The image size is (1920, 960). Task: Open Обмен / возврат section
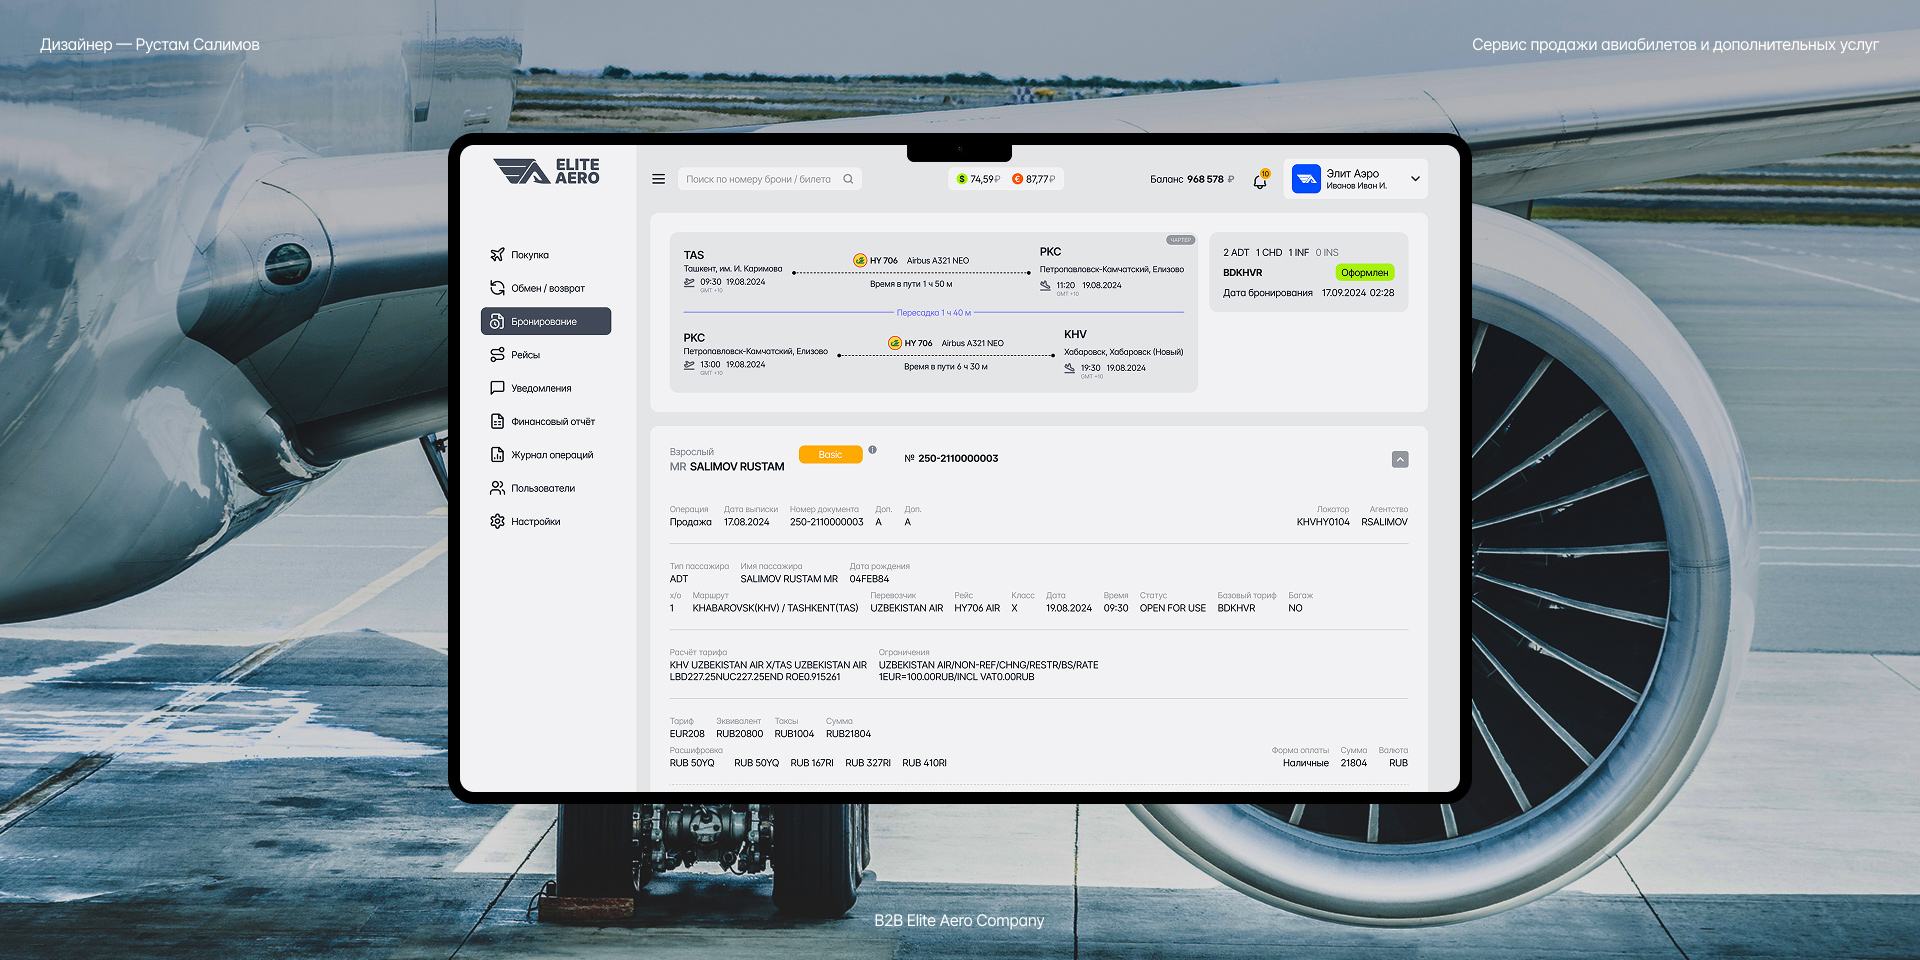click(547, 288)
